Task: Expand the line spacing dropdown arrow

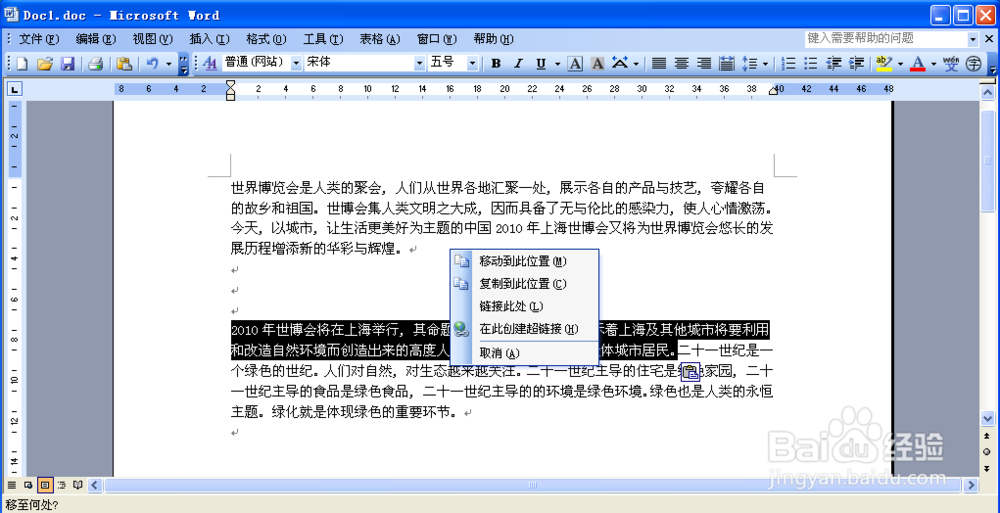Action: [x=765, y=64]
